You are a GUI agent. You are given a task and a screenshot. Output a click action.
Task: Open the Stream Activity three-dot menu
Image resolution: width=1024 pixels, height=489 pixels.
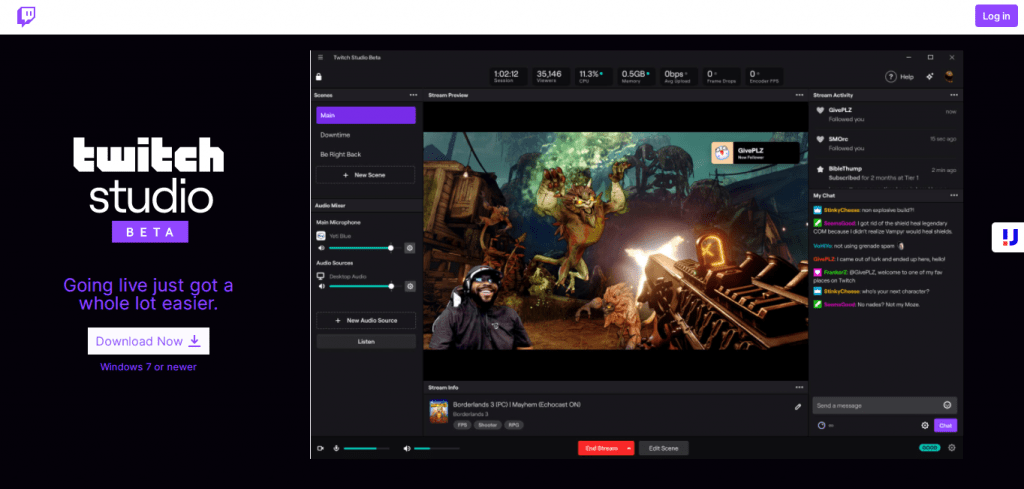point(953,95)
